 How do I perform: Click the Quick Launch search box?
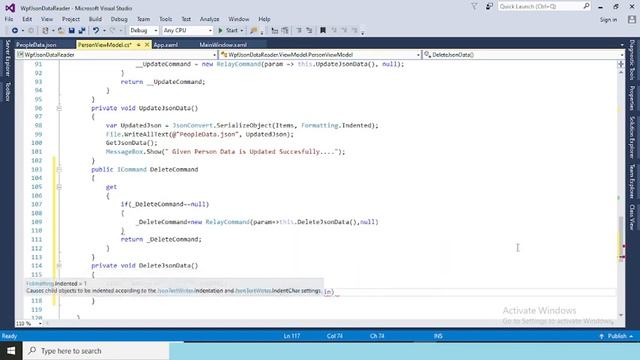544,7
